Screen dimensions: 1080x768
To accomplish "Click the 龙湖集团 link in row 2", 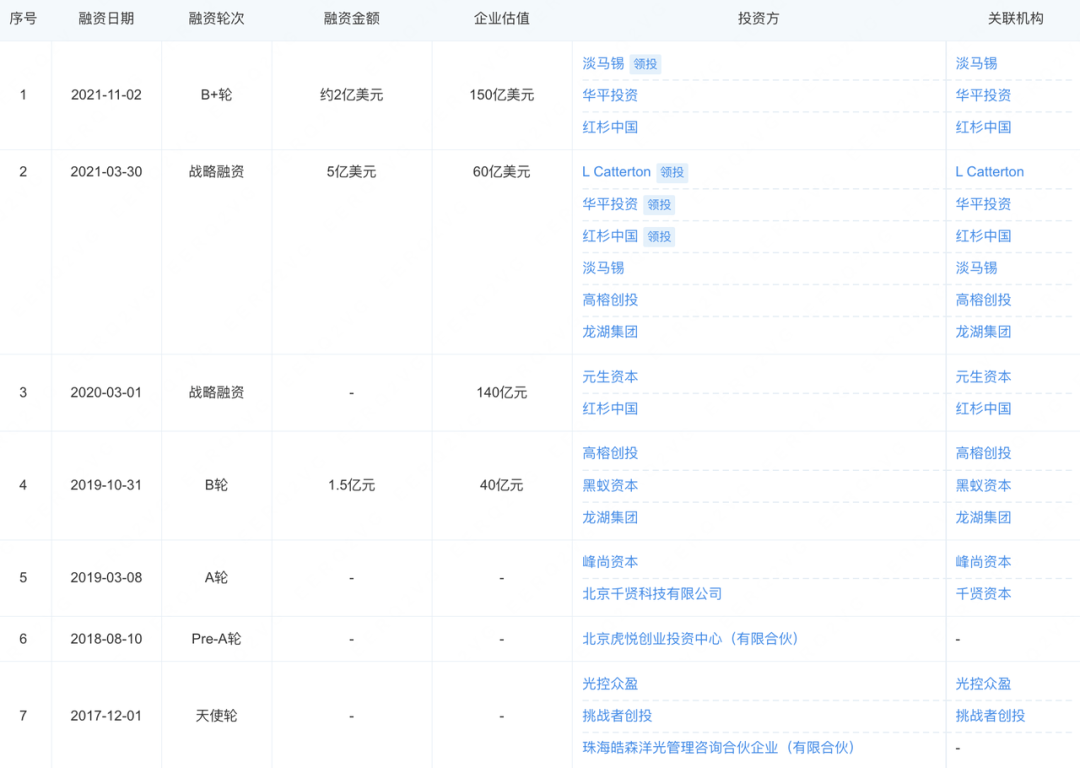I will (610, 331).
